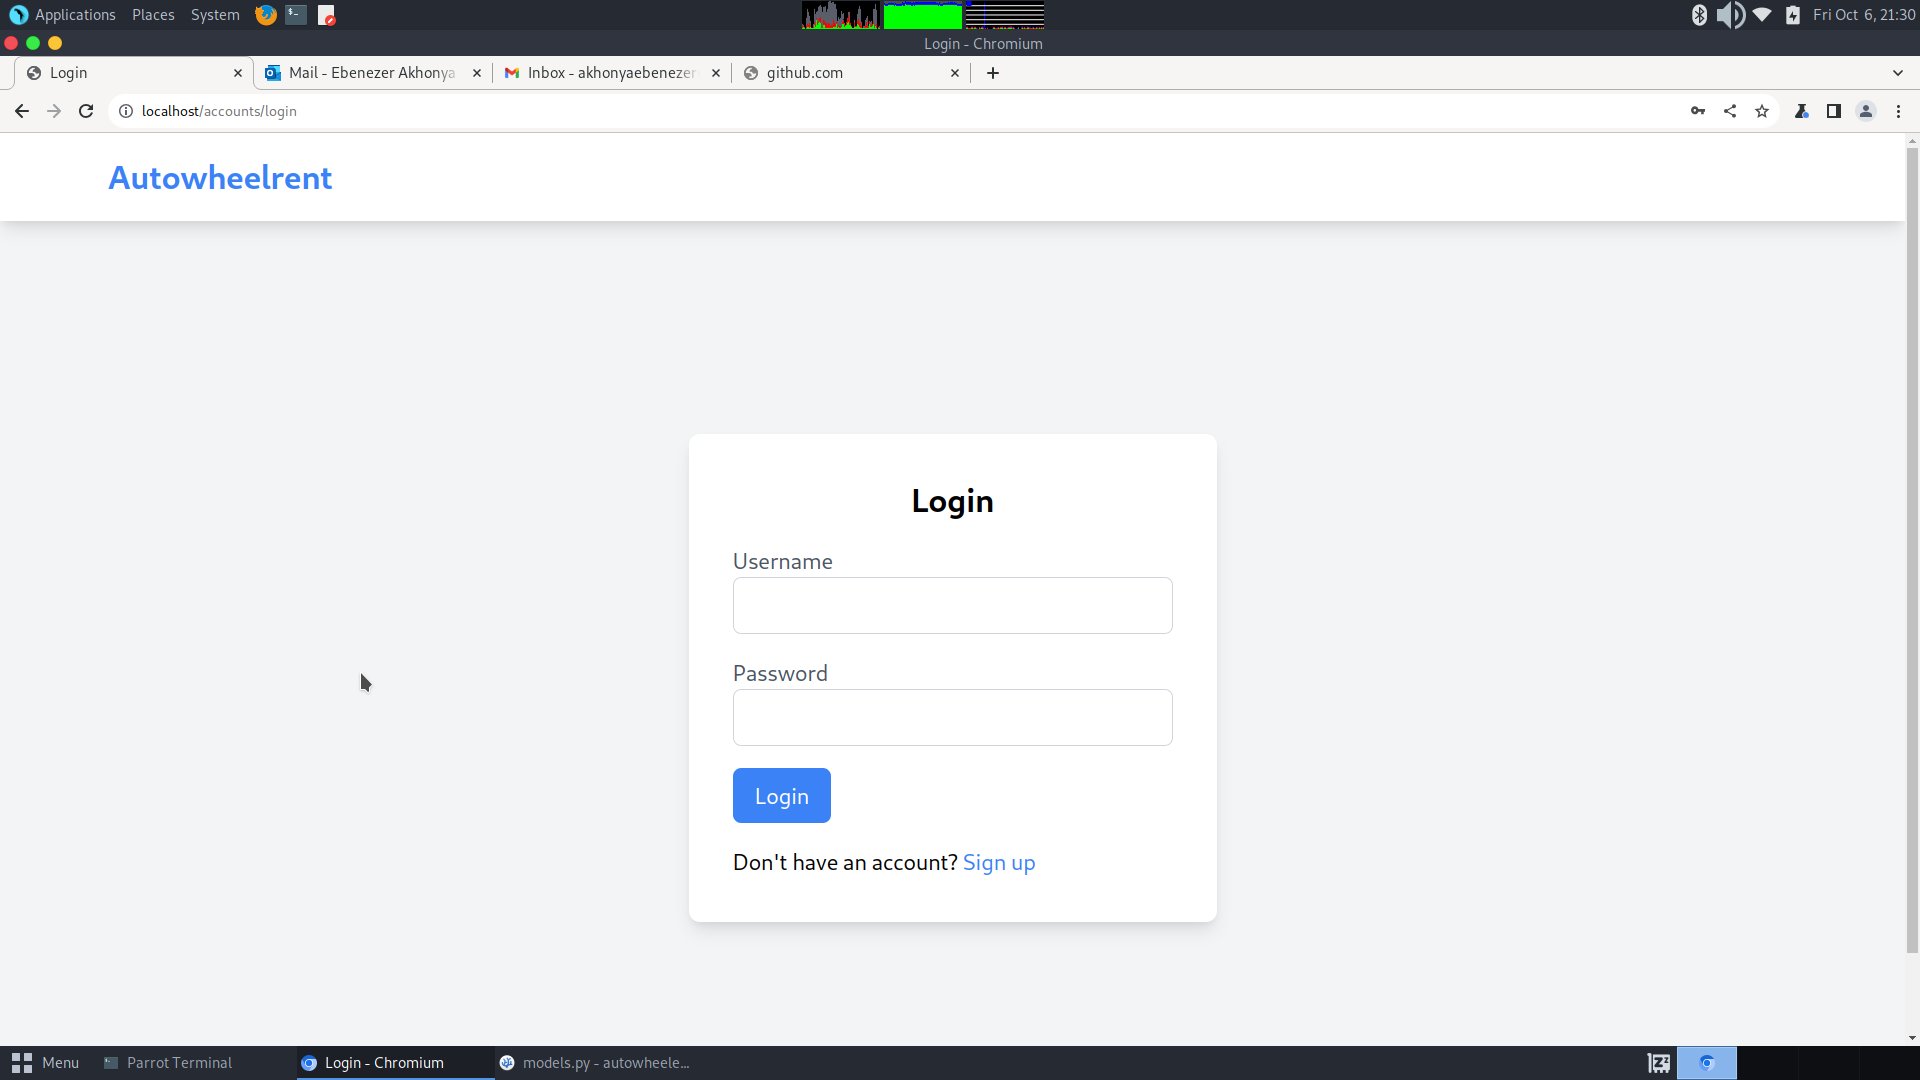The height and width of the screenshot is (1080, 1920).
Task: Click the Sign up link
Action: click(x=1000, y=861)
